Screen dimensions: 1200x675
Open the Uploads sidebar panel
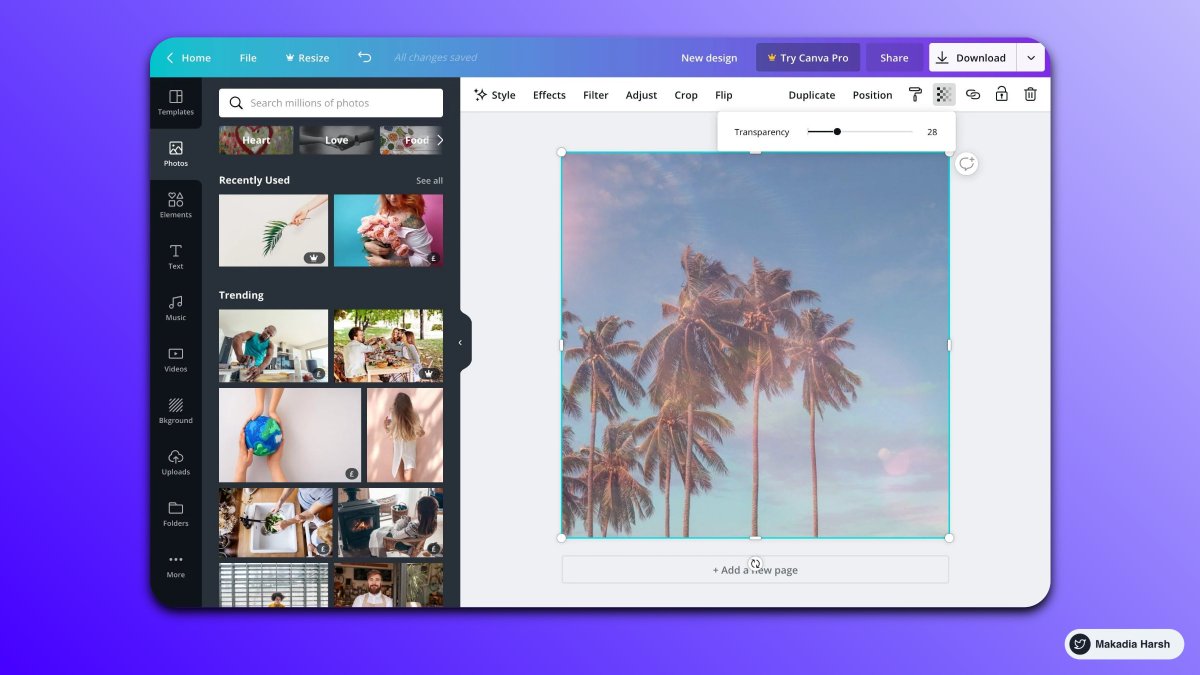click(176, 462)
